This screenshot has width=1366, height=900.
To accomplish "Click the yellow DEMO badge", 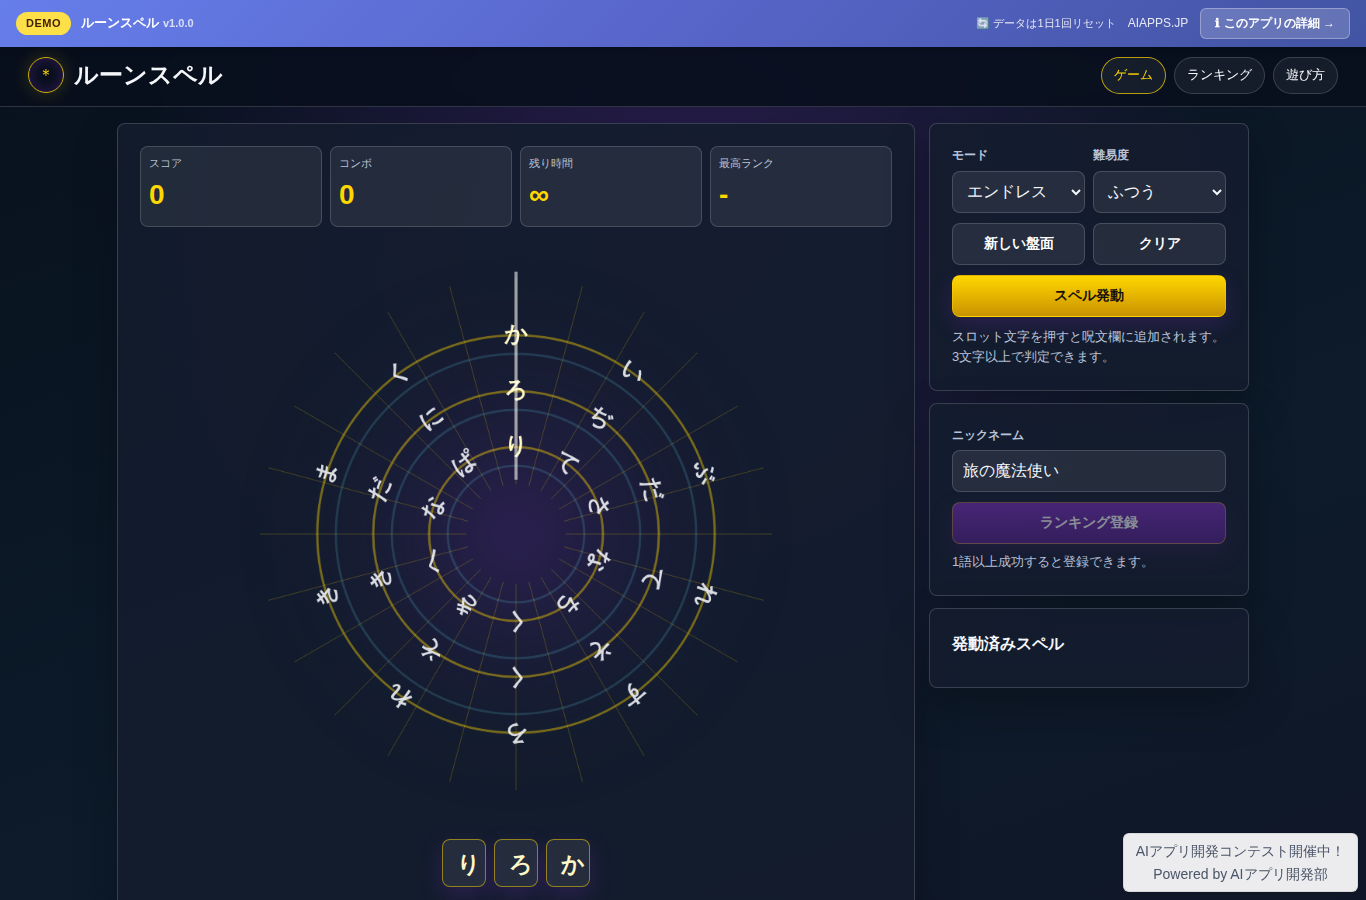I will point(43,23).
